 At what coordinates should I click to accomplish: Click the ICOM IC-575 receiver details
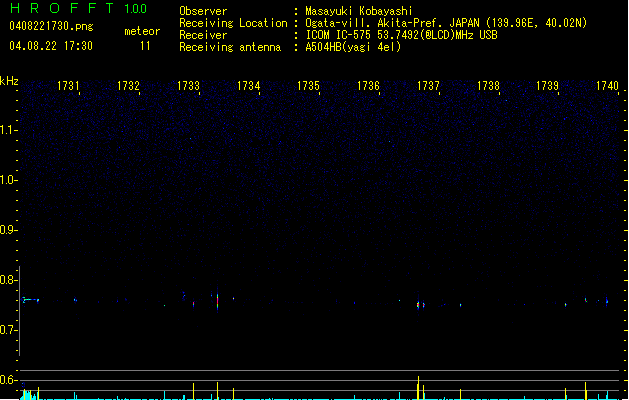pos(402,35)
